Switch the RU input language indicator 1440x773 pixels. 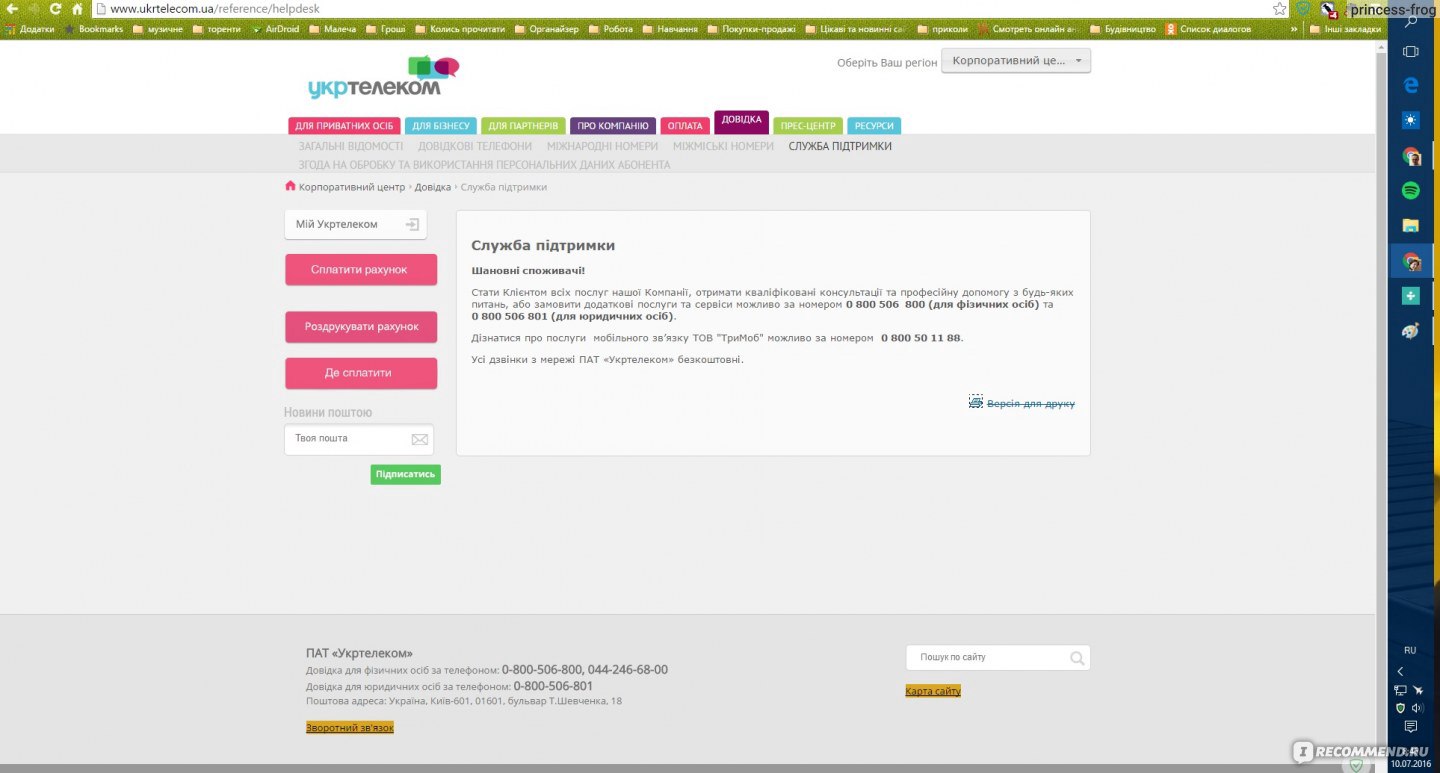click(1410, 650)
